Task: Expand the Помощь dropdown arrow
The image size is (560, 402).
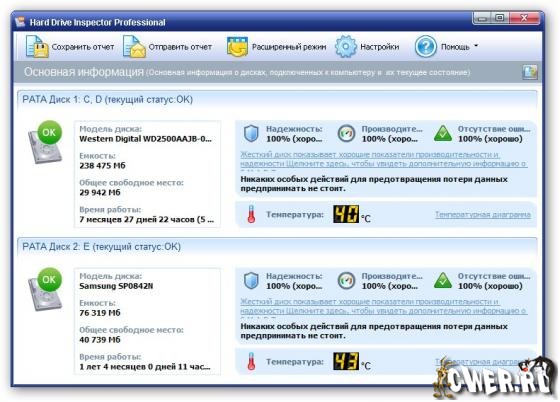Action: pos(476,46)
